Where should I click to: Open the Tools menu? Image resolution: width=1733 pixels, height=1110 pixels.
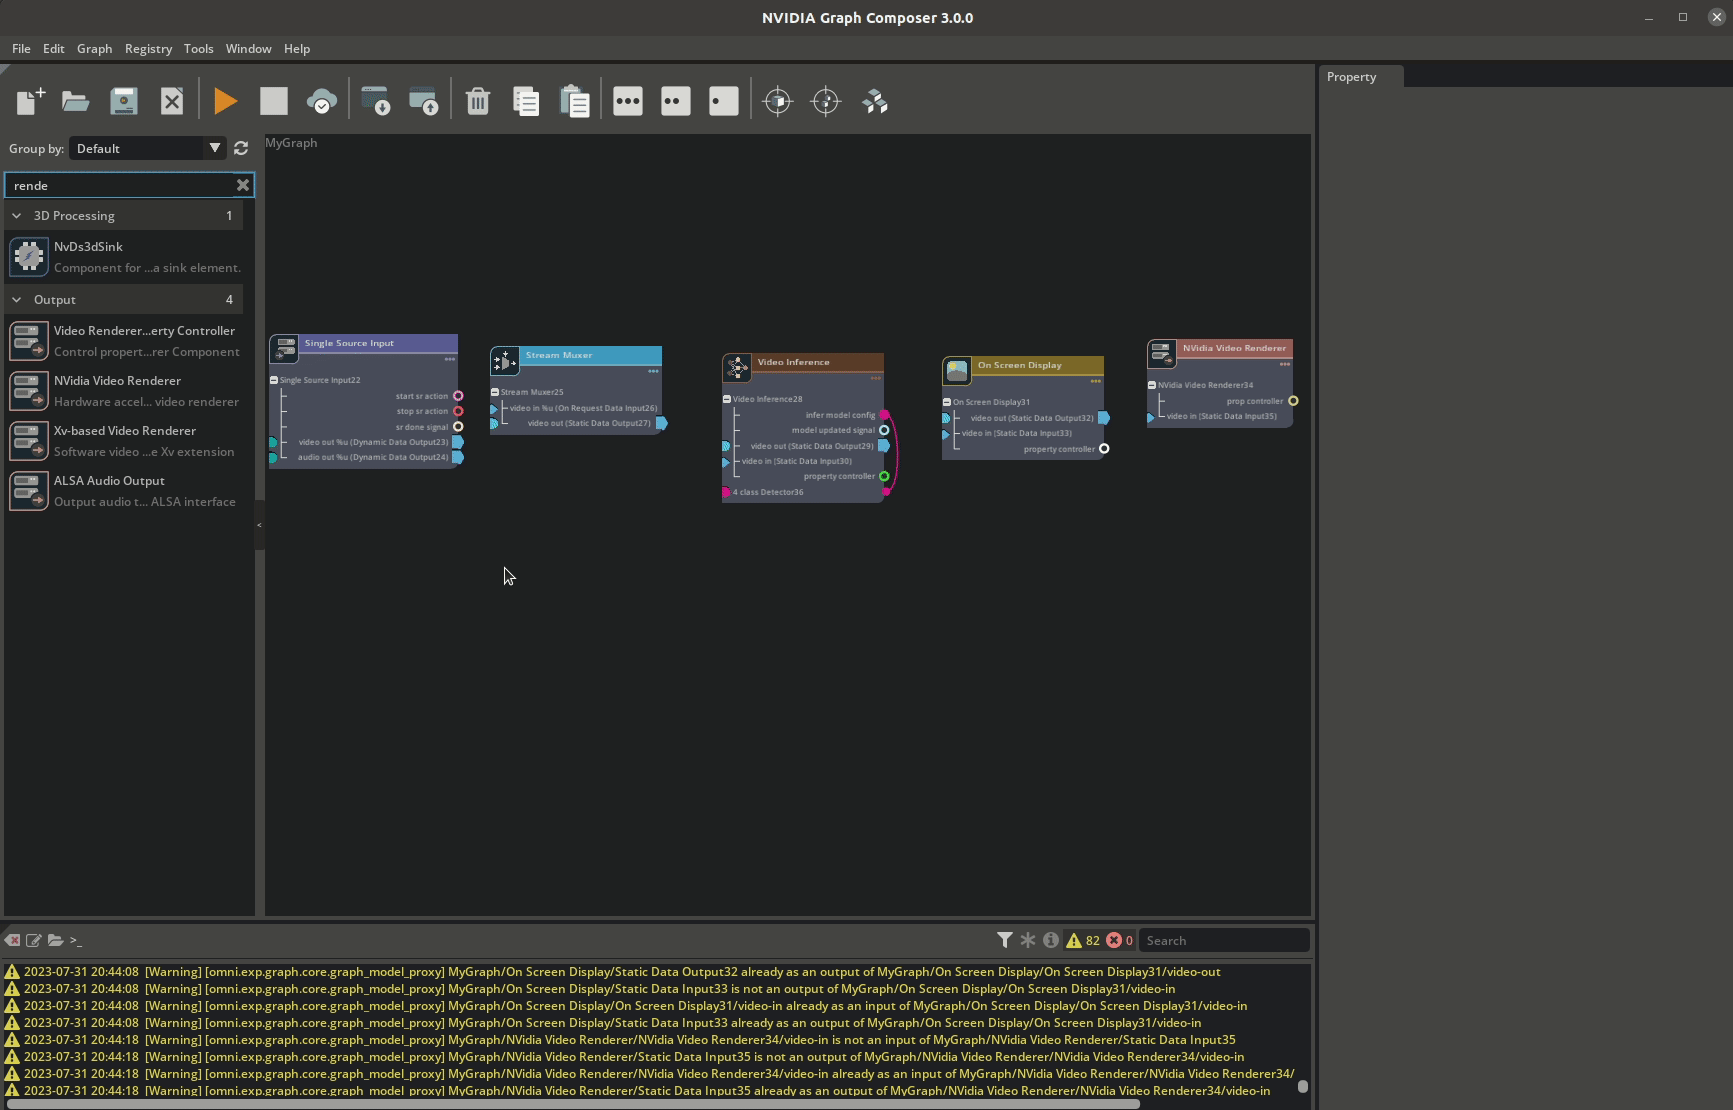(198, 48)
